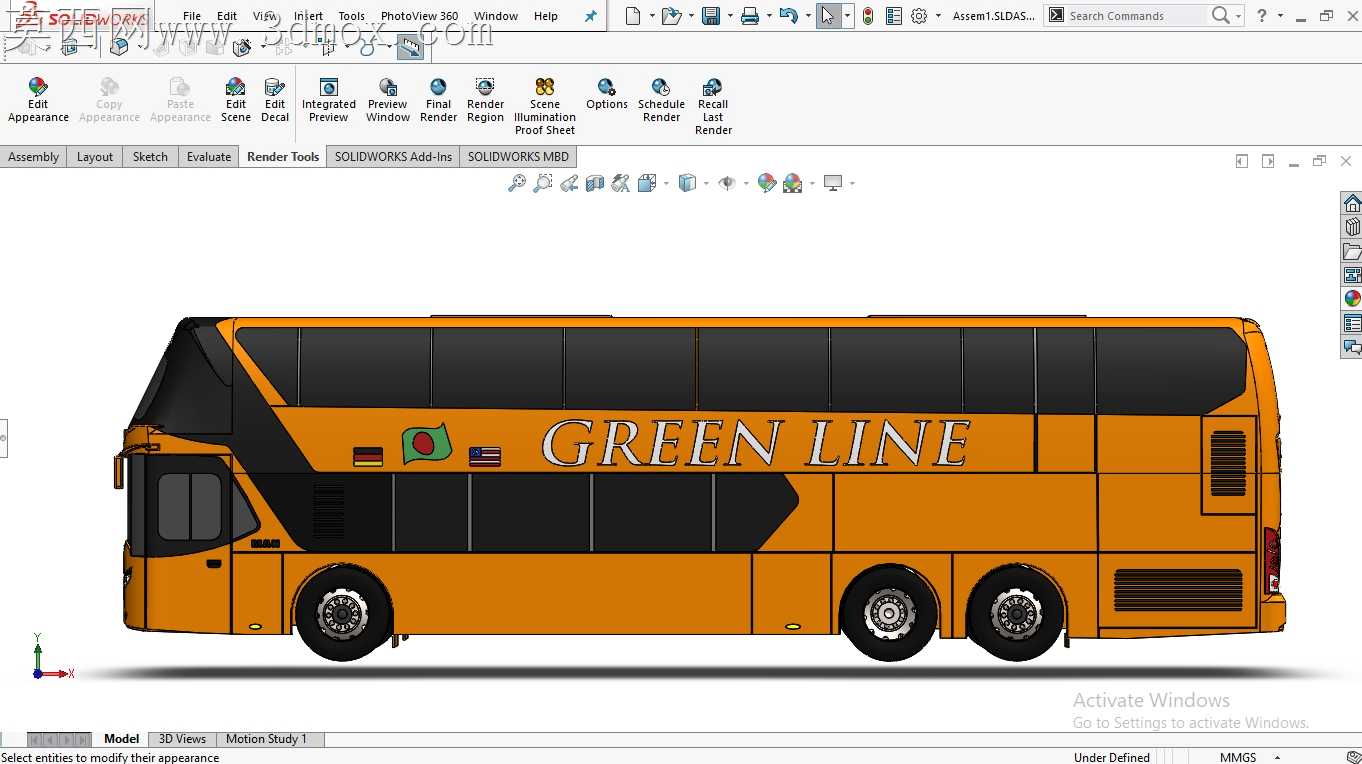
Task: Open the Preview Window
Action: 388,100
